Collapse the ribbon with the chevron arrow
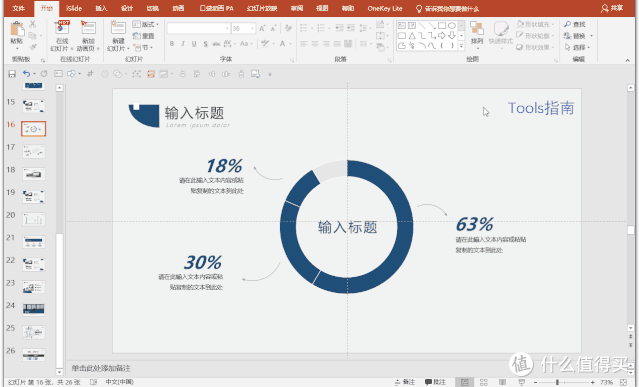 pyautogui.click(x=627, y=60)
